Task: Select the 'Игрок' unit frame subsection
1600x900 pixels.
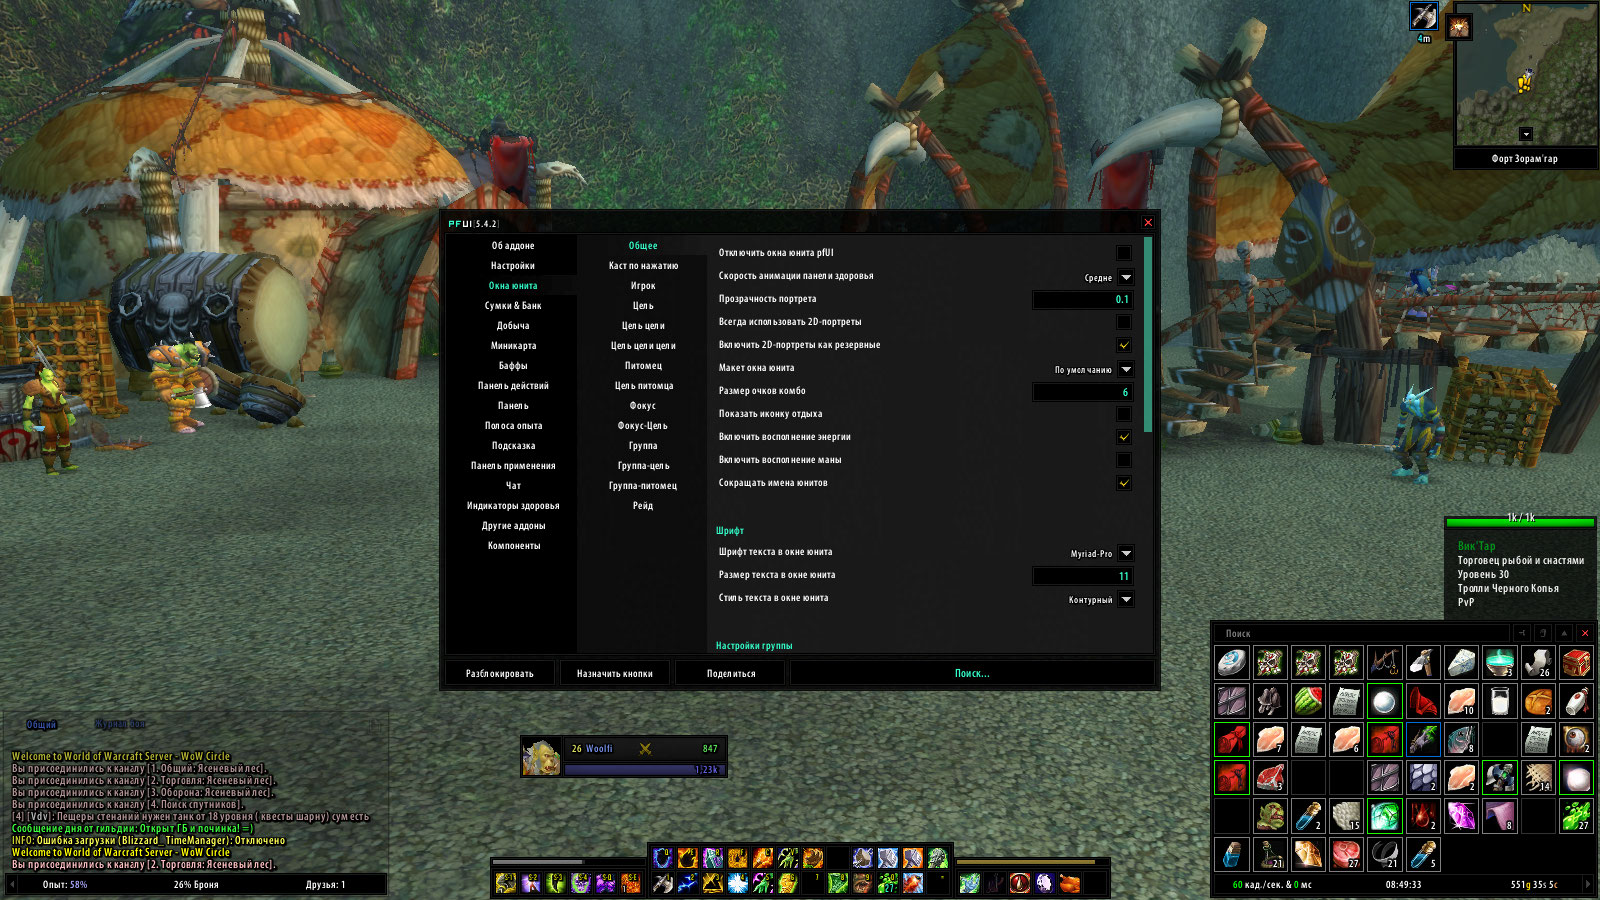Action: [x=643, y=286]
